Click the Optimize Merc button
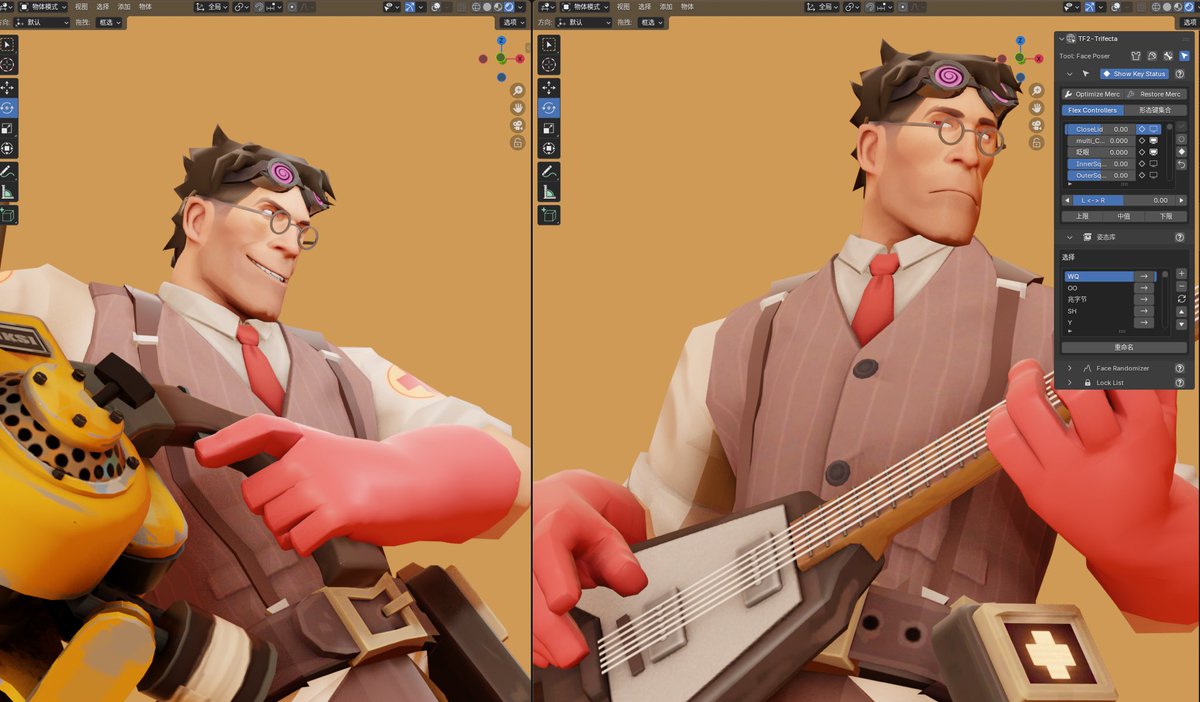 (x=1092, y=94)
